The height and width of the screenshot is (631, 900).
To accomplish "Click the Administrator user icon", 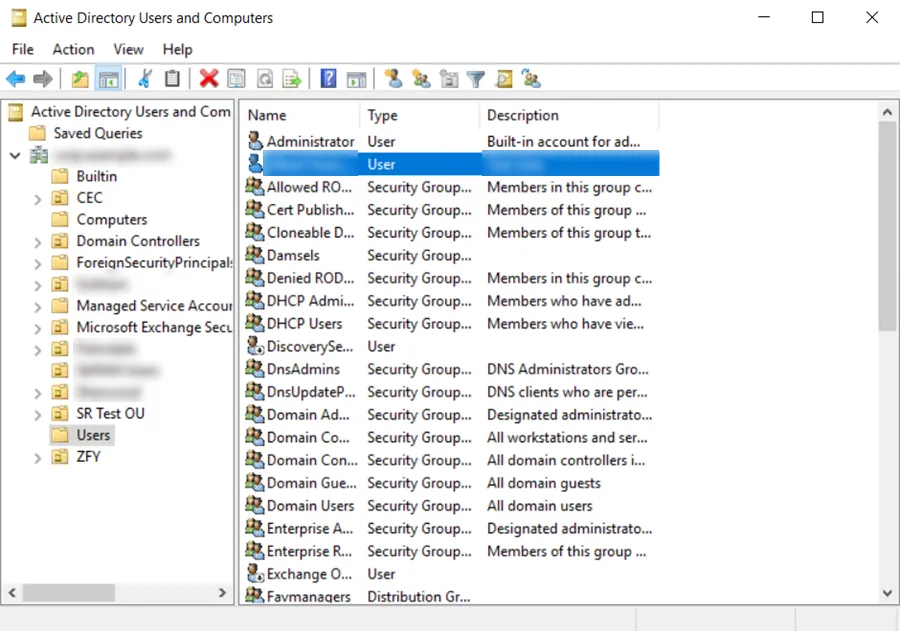I will coord(255,141).
